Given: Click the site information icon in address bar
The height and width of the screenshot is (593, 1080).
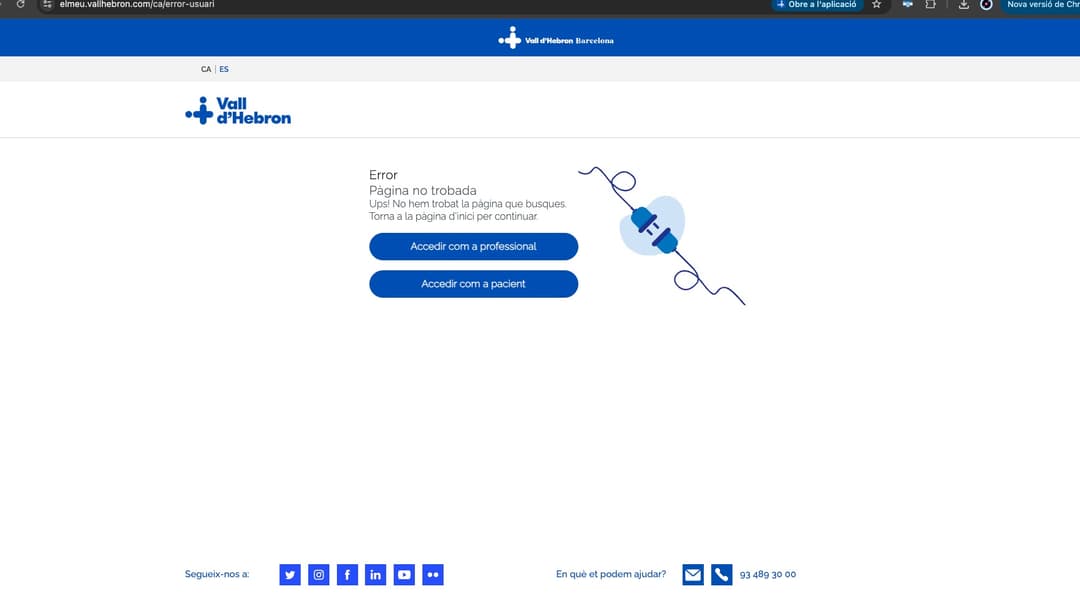Looking at the screenshot, I should [46, 5].
